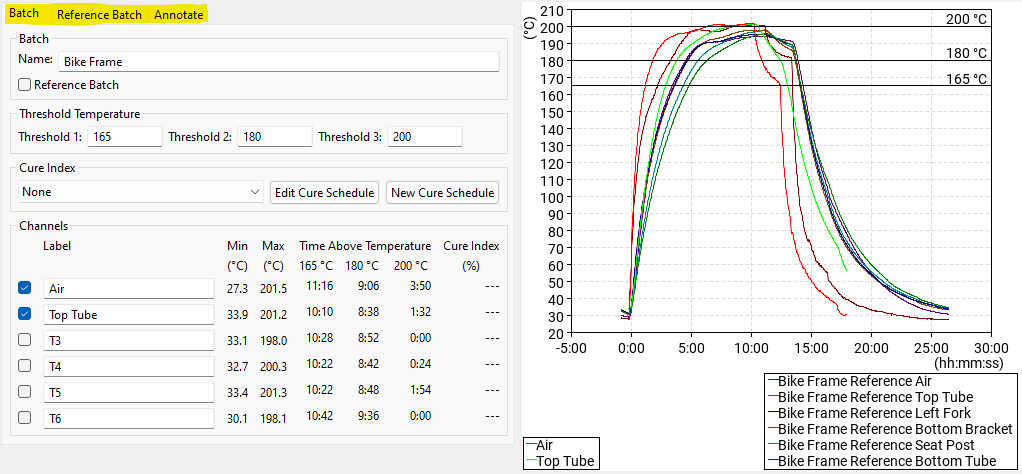Click the T5 channel label field
Screen dimensions: 1022x474
click(128, 392)
